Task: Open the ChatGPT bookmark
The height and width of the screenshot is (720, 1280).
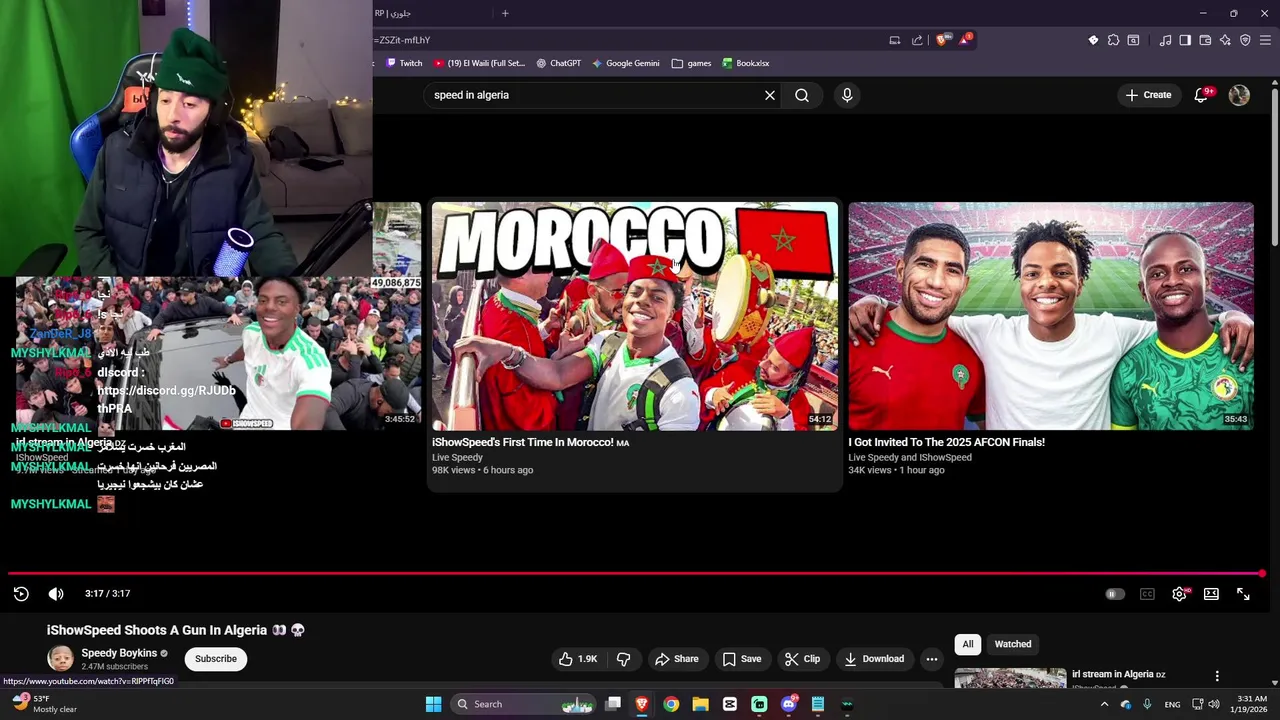Action: (x=558, y=63)
